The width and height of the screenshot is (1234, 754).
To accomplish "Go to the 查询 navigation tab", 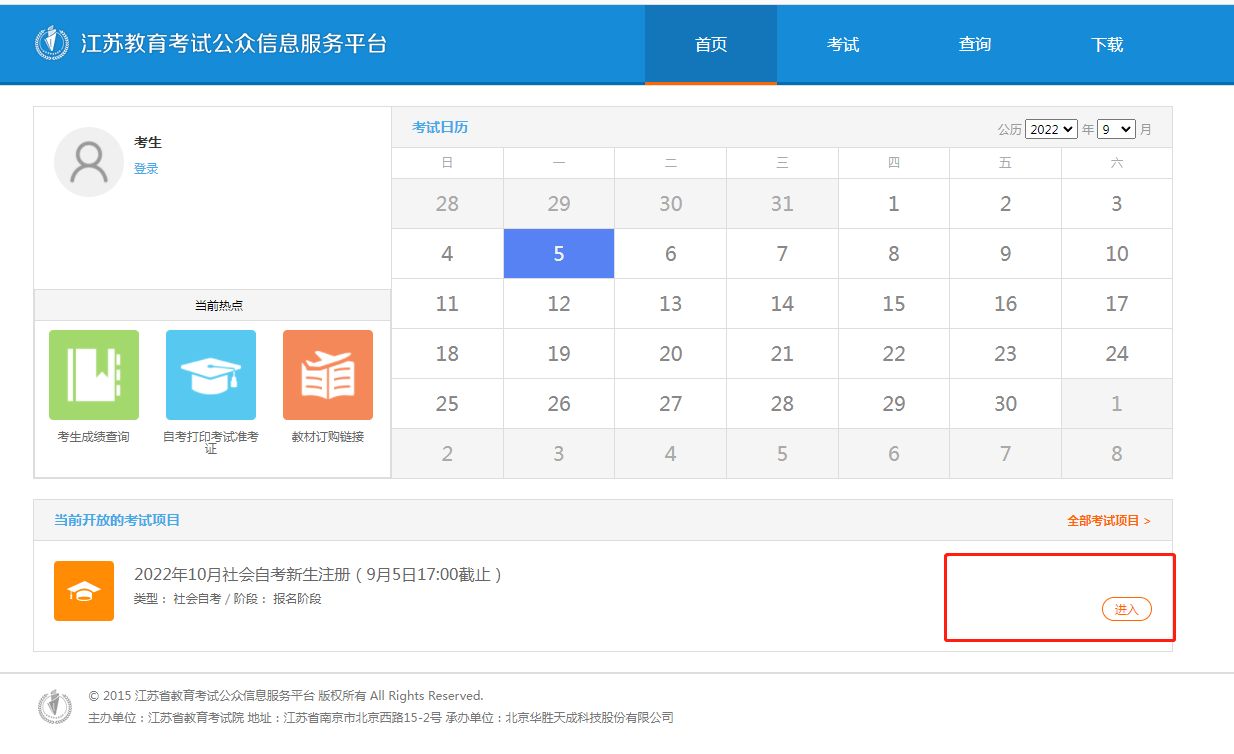I will [x=975, y=44].
